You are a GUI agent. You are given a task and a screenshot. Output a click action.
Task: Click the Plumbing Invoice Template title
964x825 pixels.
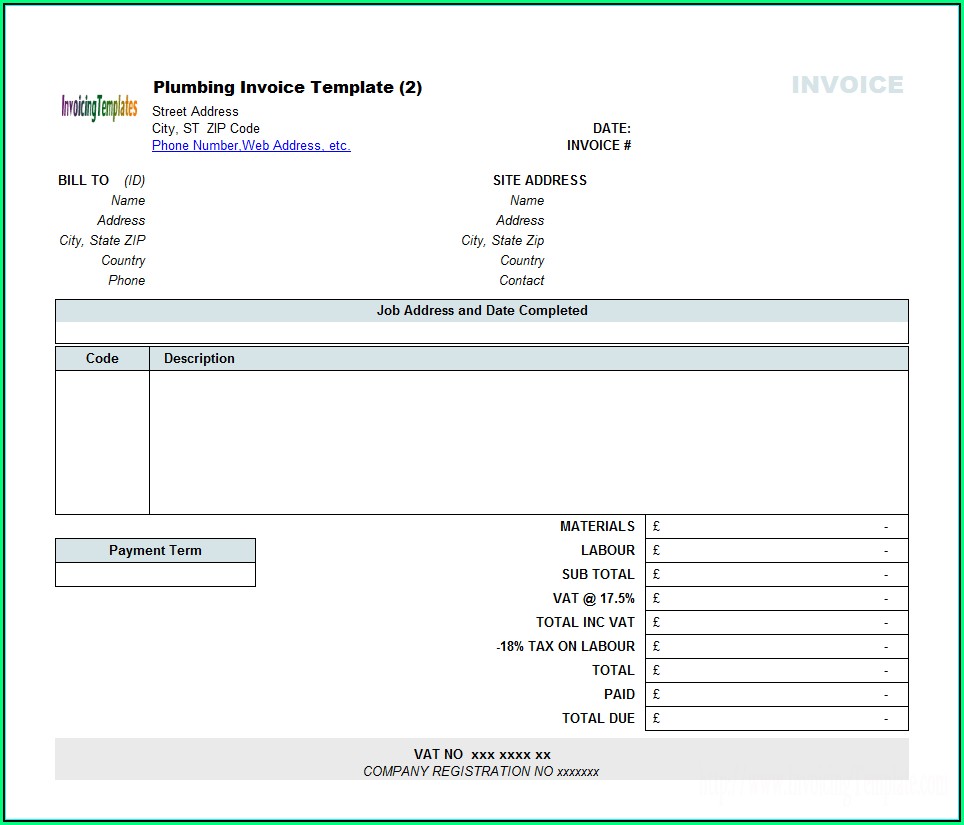[287, 88]
